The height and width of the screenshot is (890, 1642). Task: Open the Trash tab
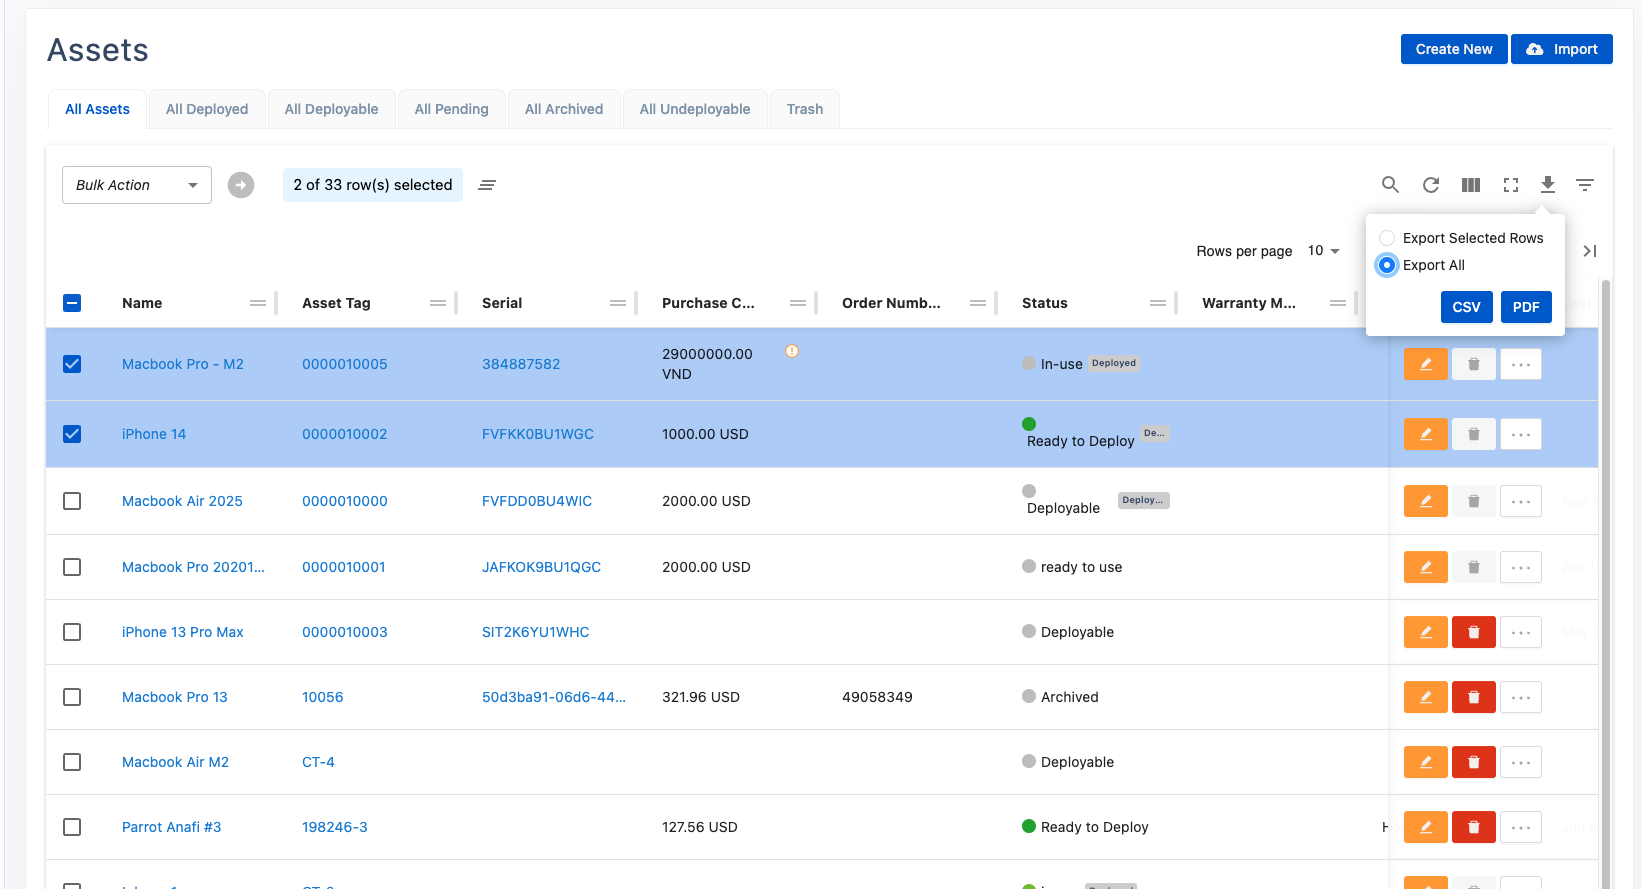[x=805, y=109]
